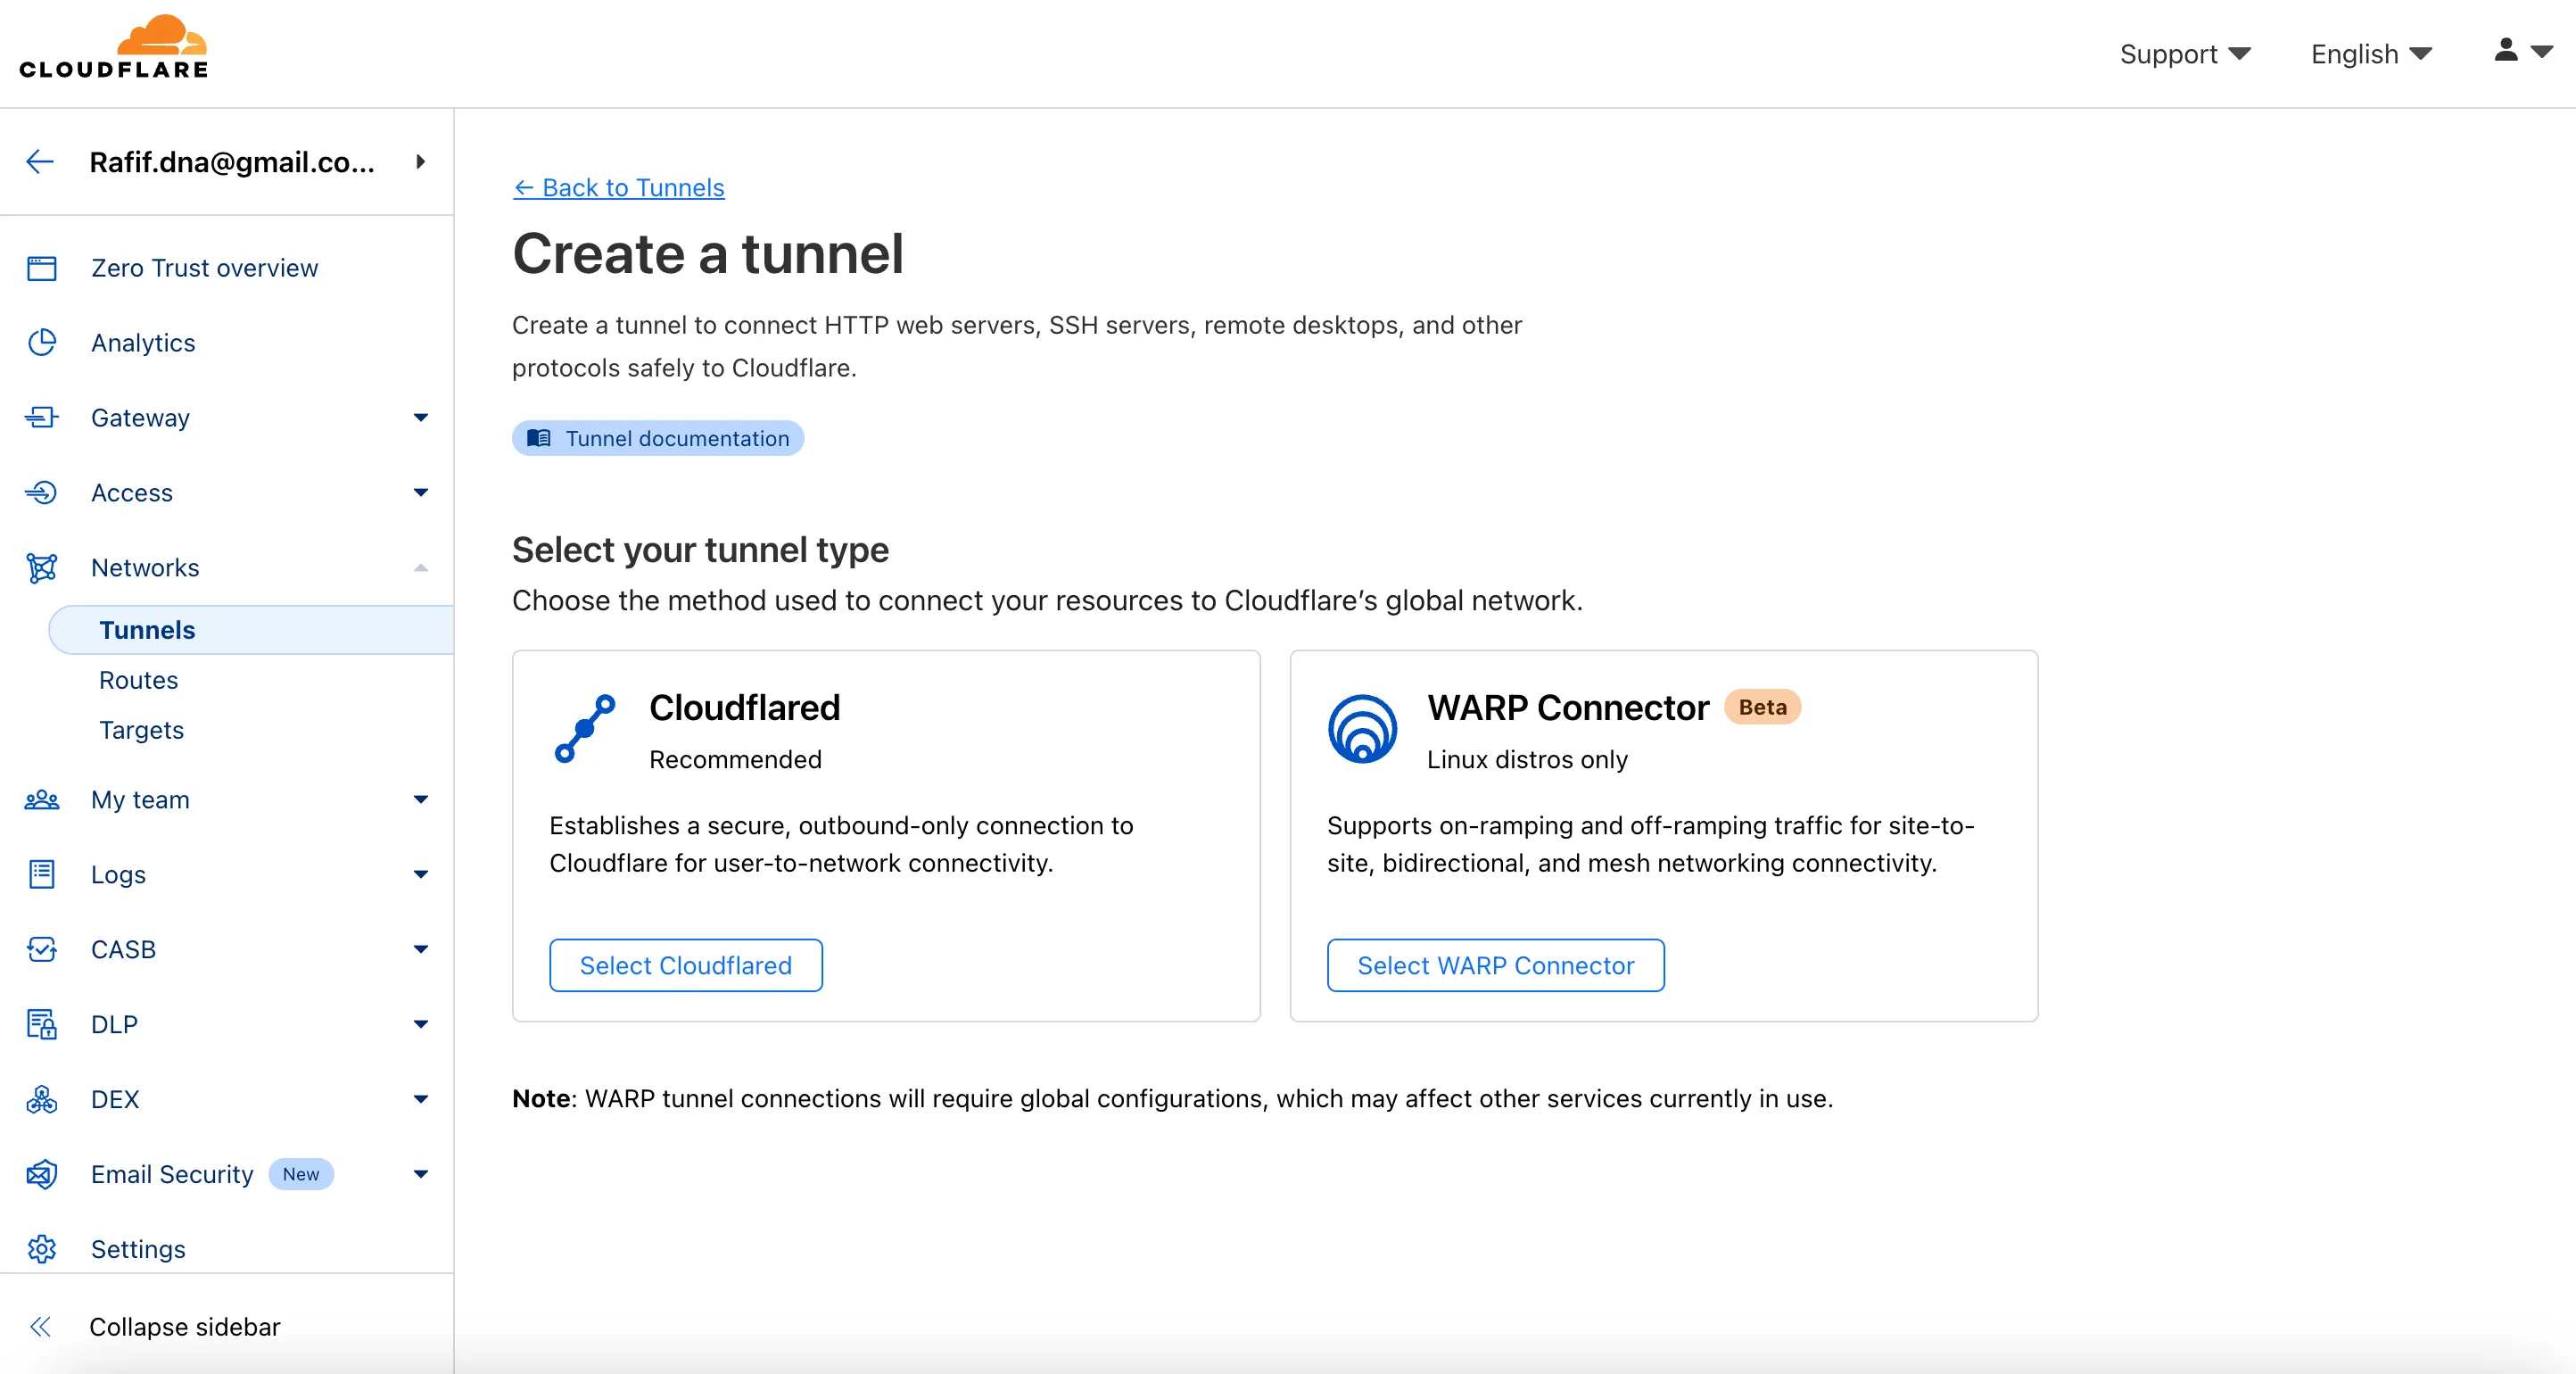Expand the Access section arrow
Screen dimensions: 2576x1374
[421, 492]
